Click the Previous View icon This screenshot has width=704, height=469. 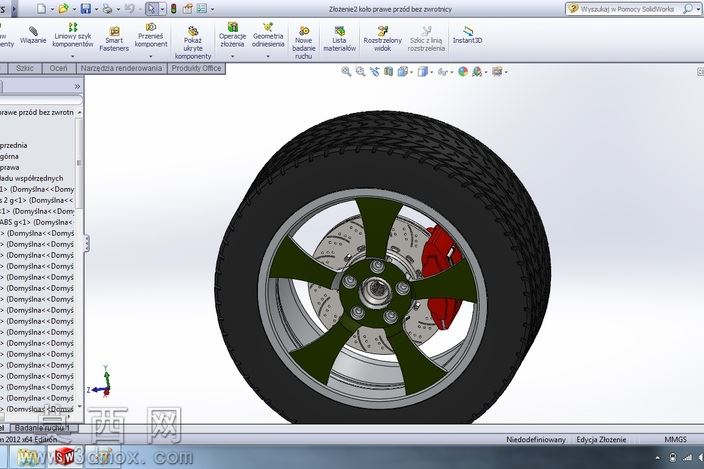pos(374,71)
